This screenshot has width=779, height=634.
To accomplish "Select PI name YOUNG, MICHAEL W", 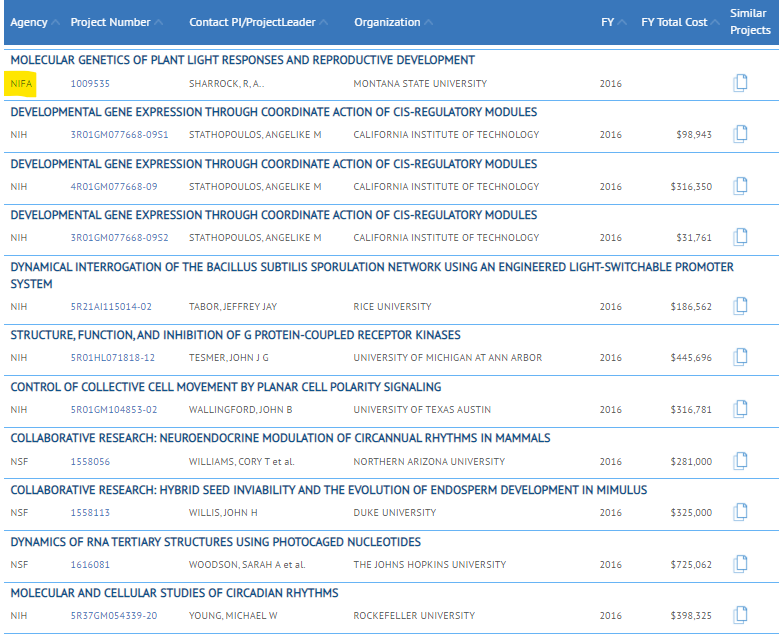I will point(233,616).
